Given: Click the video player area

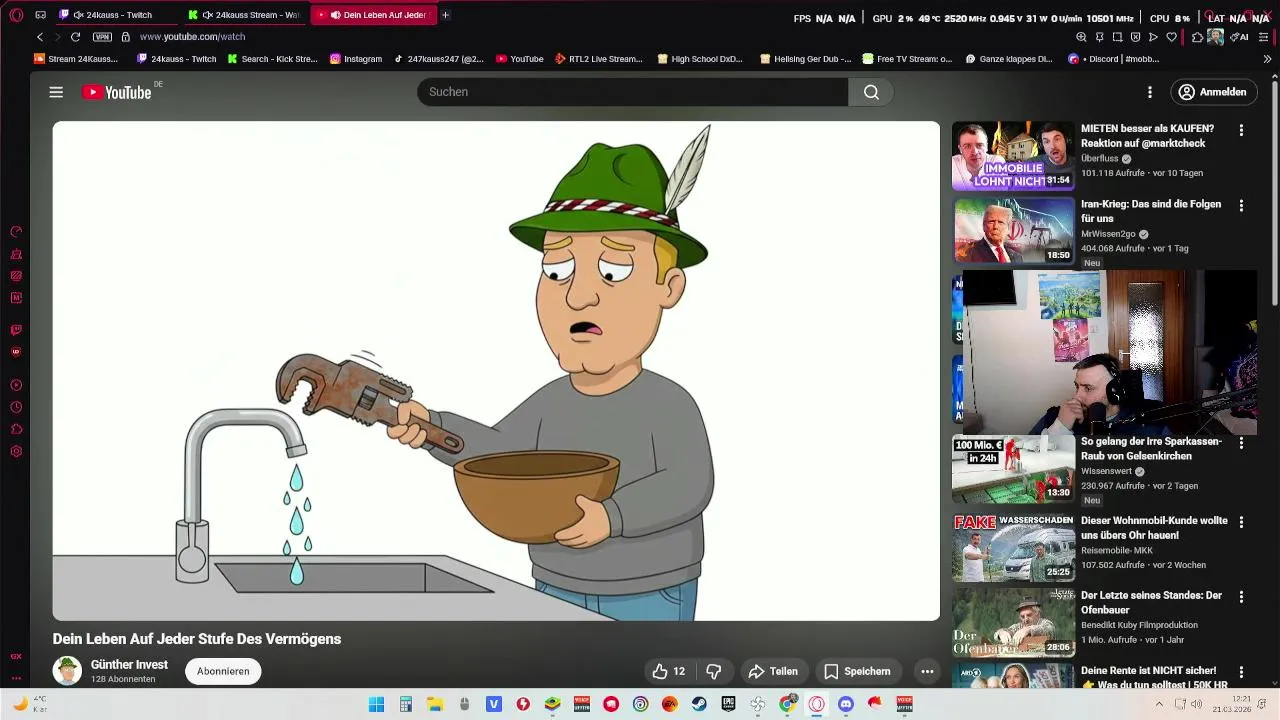Looking at the screenshot, I should [x=496, y=371].
